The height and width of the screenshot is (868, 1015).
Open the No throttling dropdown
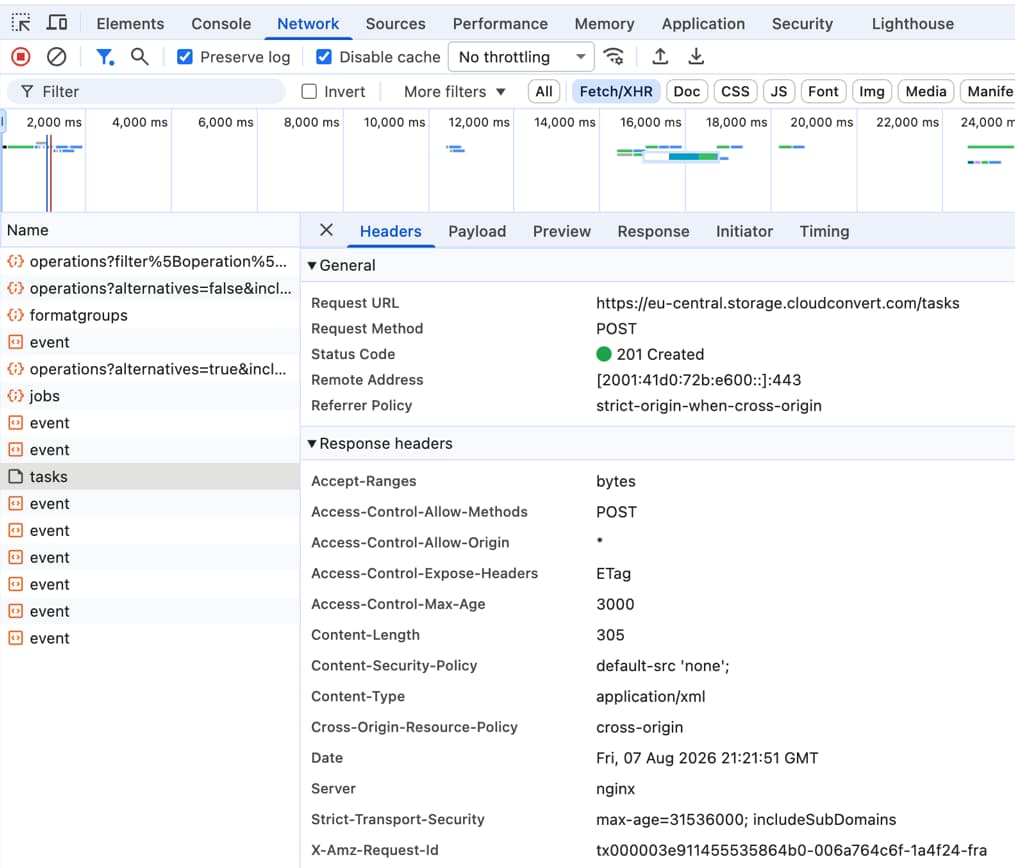tap(521, 57)
